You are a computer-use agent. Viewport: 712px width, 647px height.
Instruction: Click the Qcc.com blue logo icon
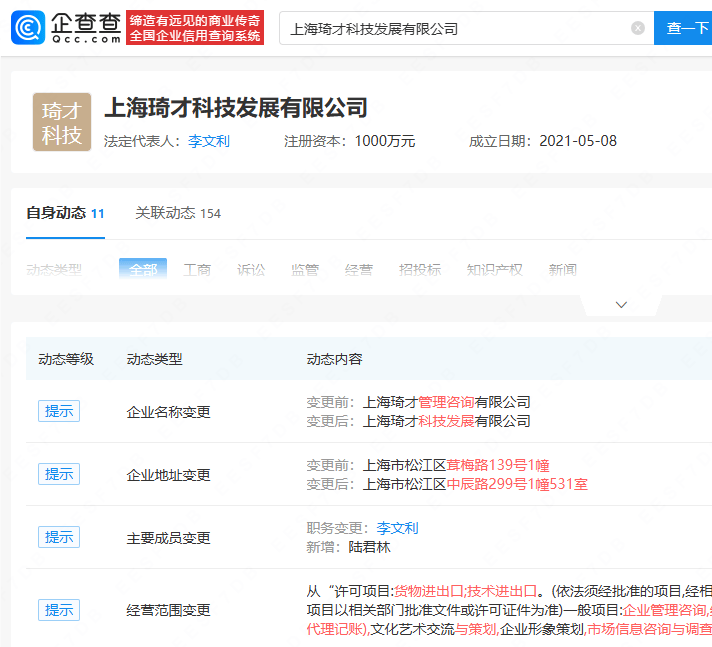(28, 28)
